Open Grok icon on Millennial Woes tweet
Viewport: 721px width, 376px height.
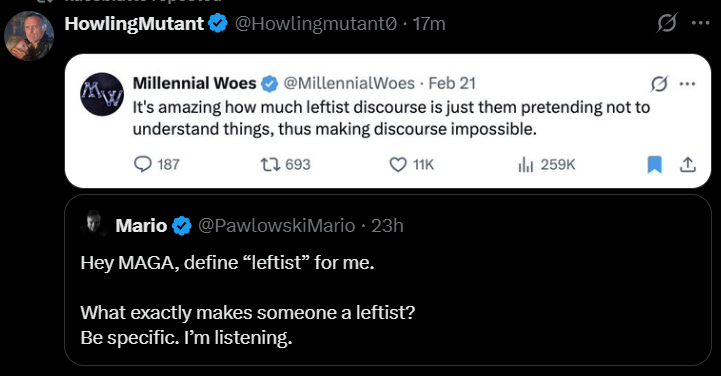(x=659, y=84)
